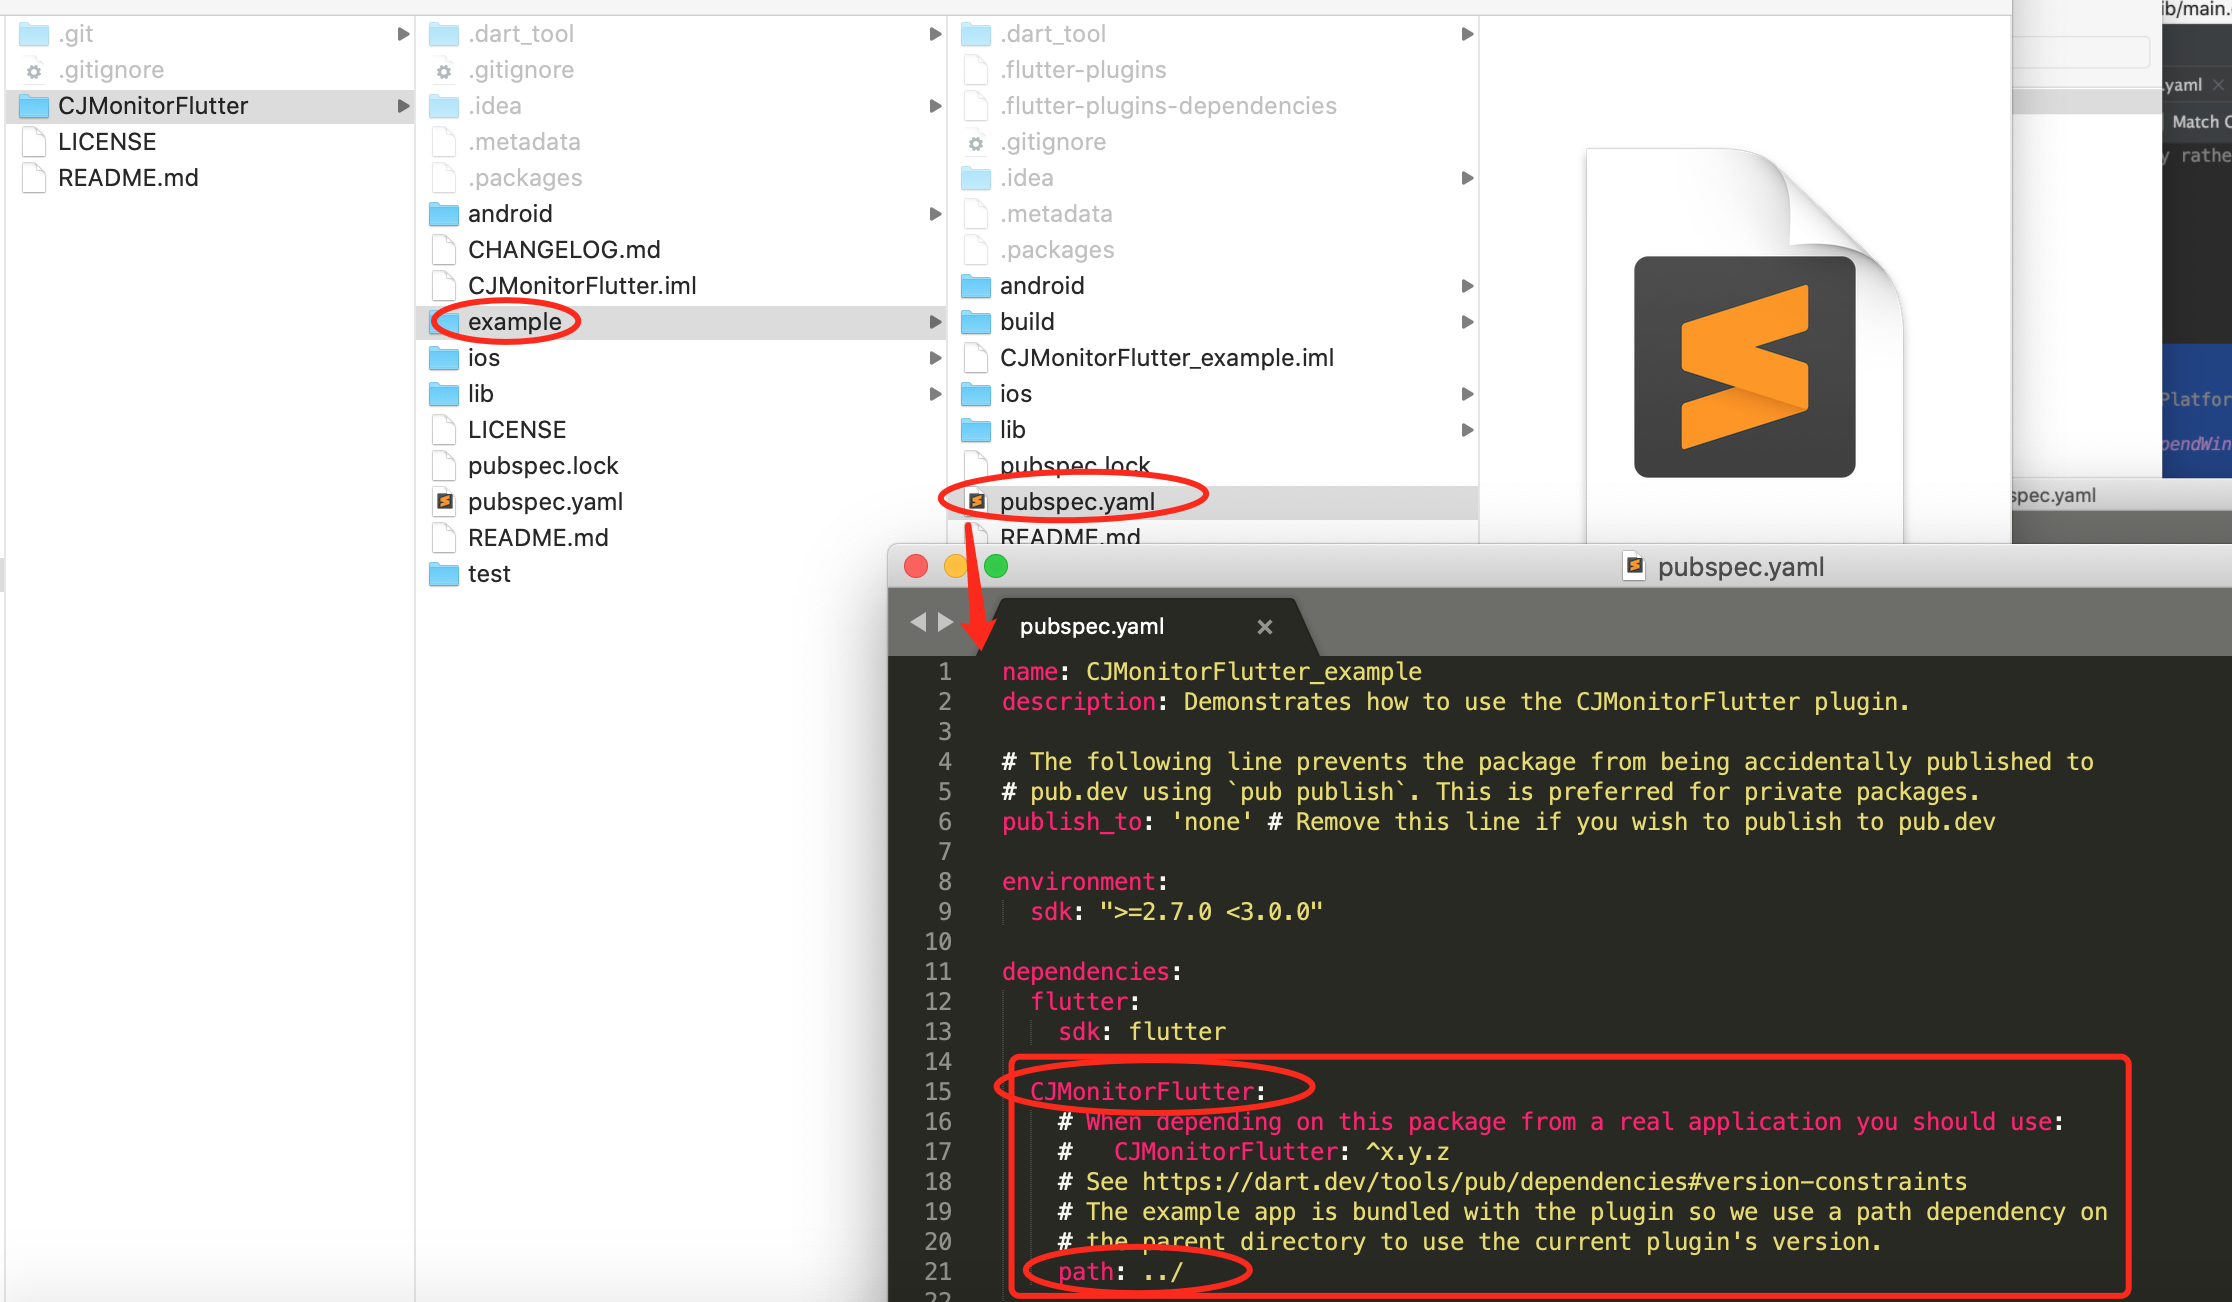2232x1302 pixels.
Task: Select README.md in the first column
Action: [128, 178]
